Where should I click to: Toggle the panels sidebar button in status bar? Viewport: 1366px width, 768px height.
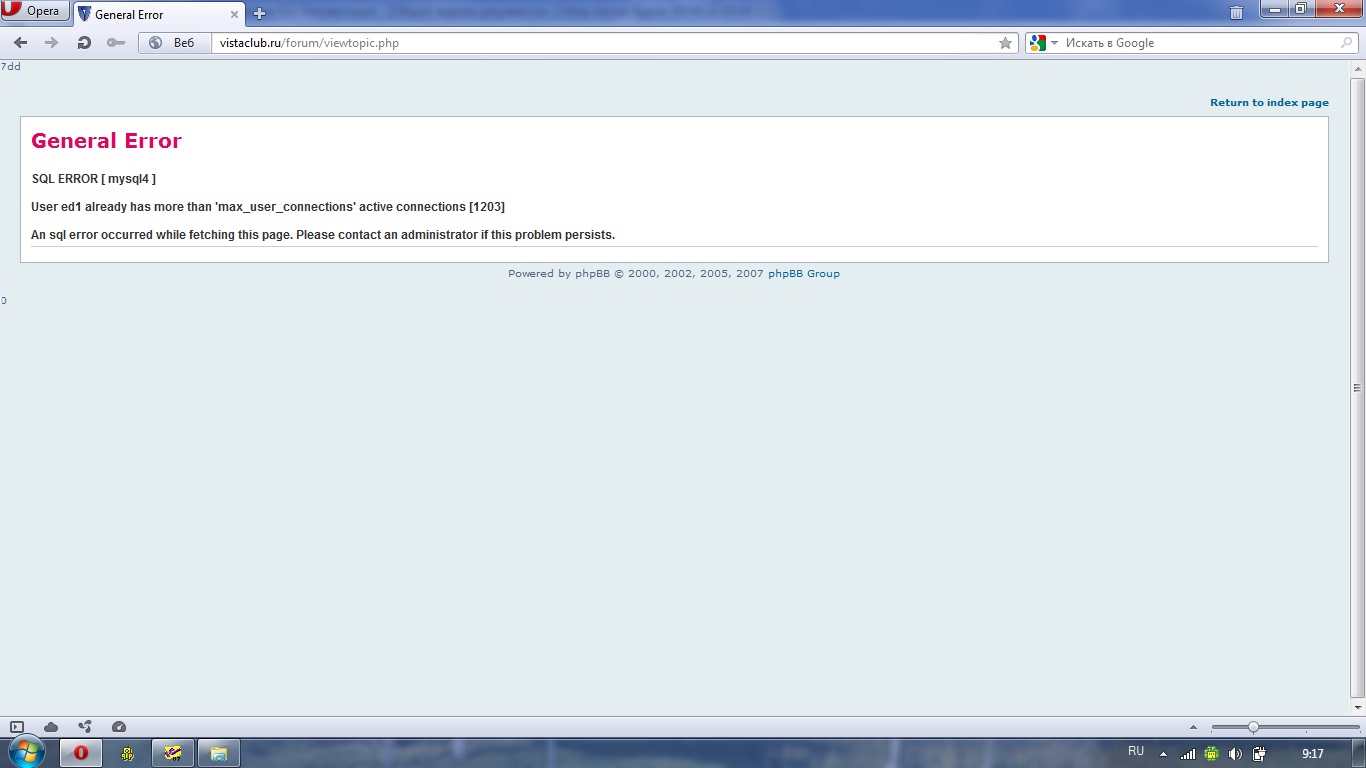[17, 727]
